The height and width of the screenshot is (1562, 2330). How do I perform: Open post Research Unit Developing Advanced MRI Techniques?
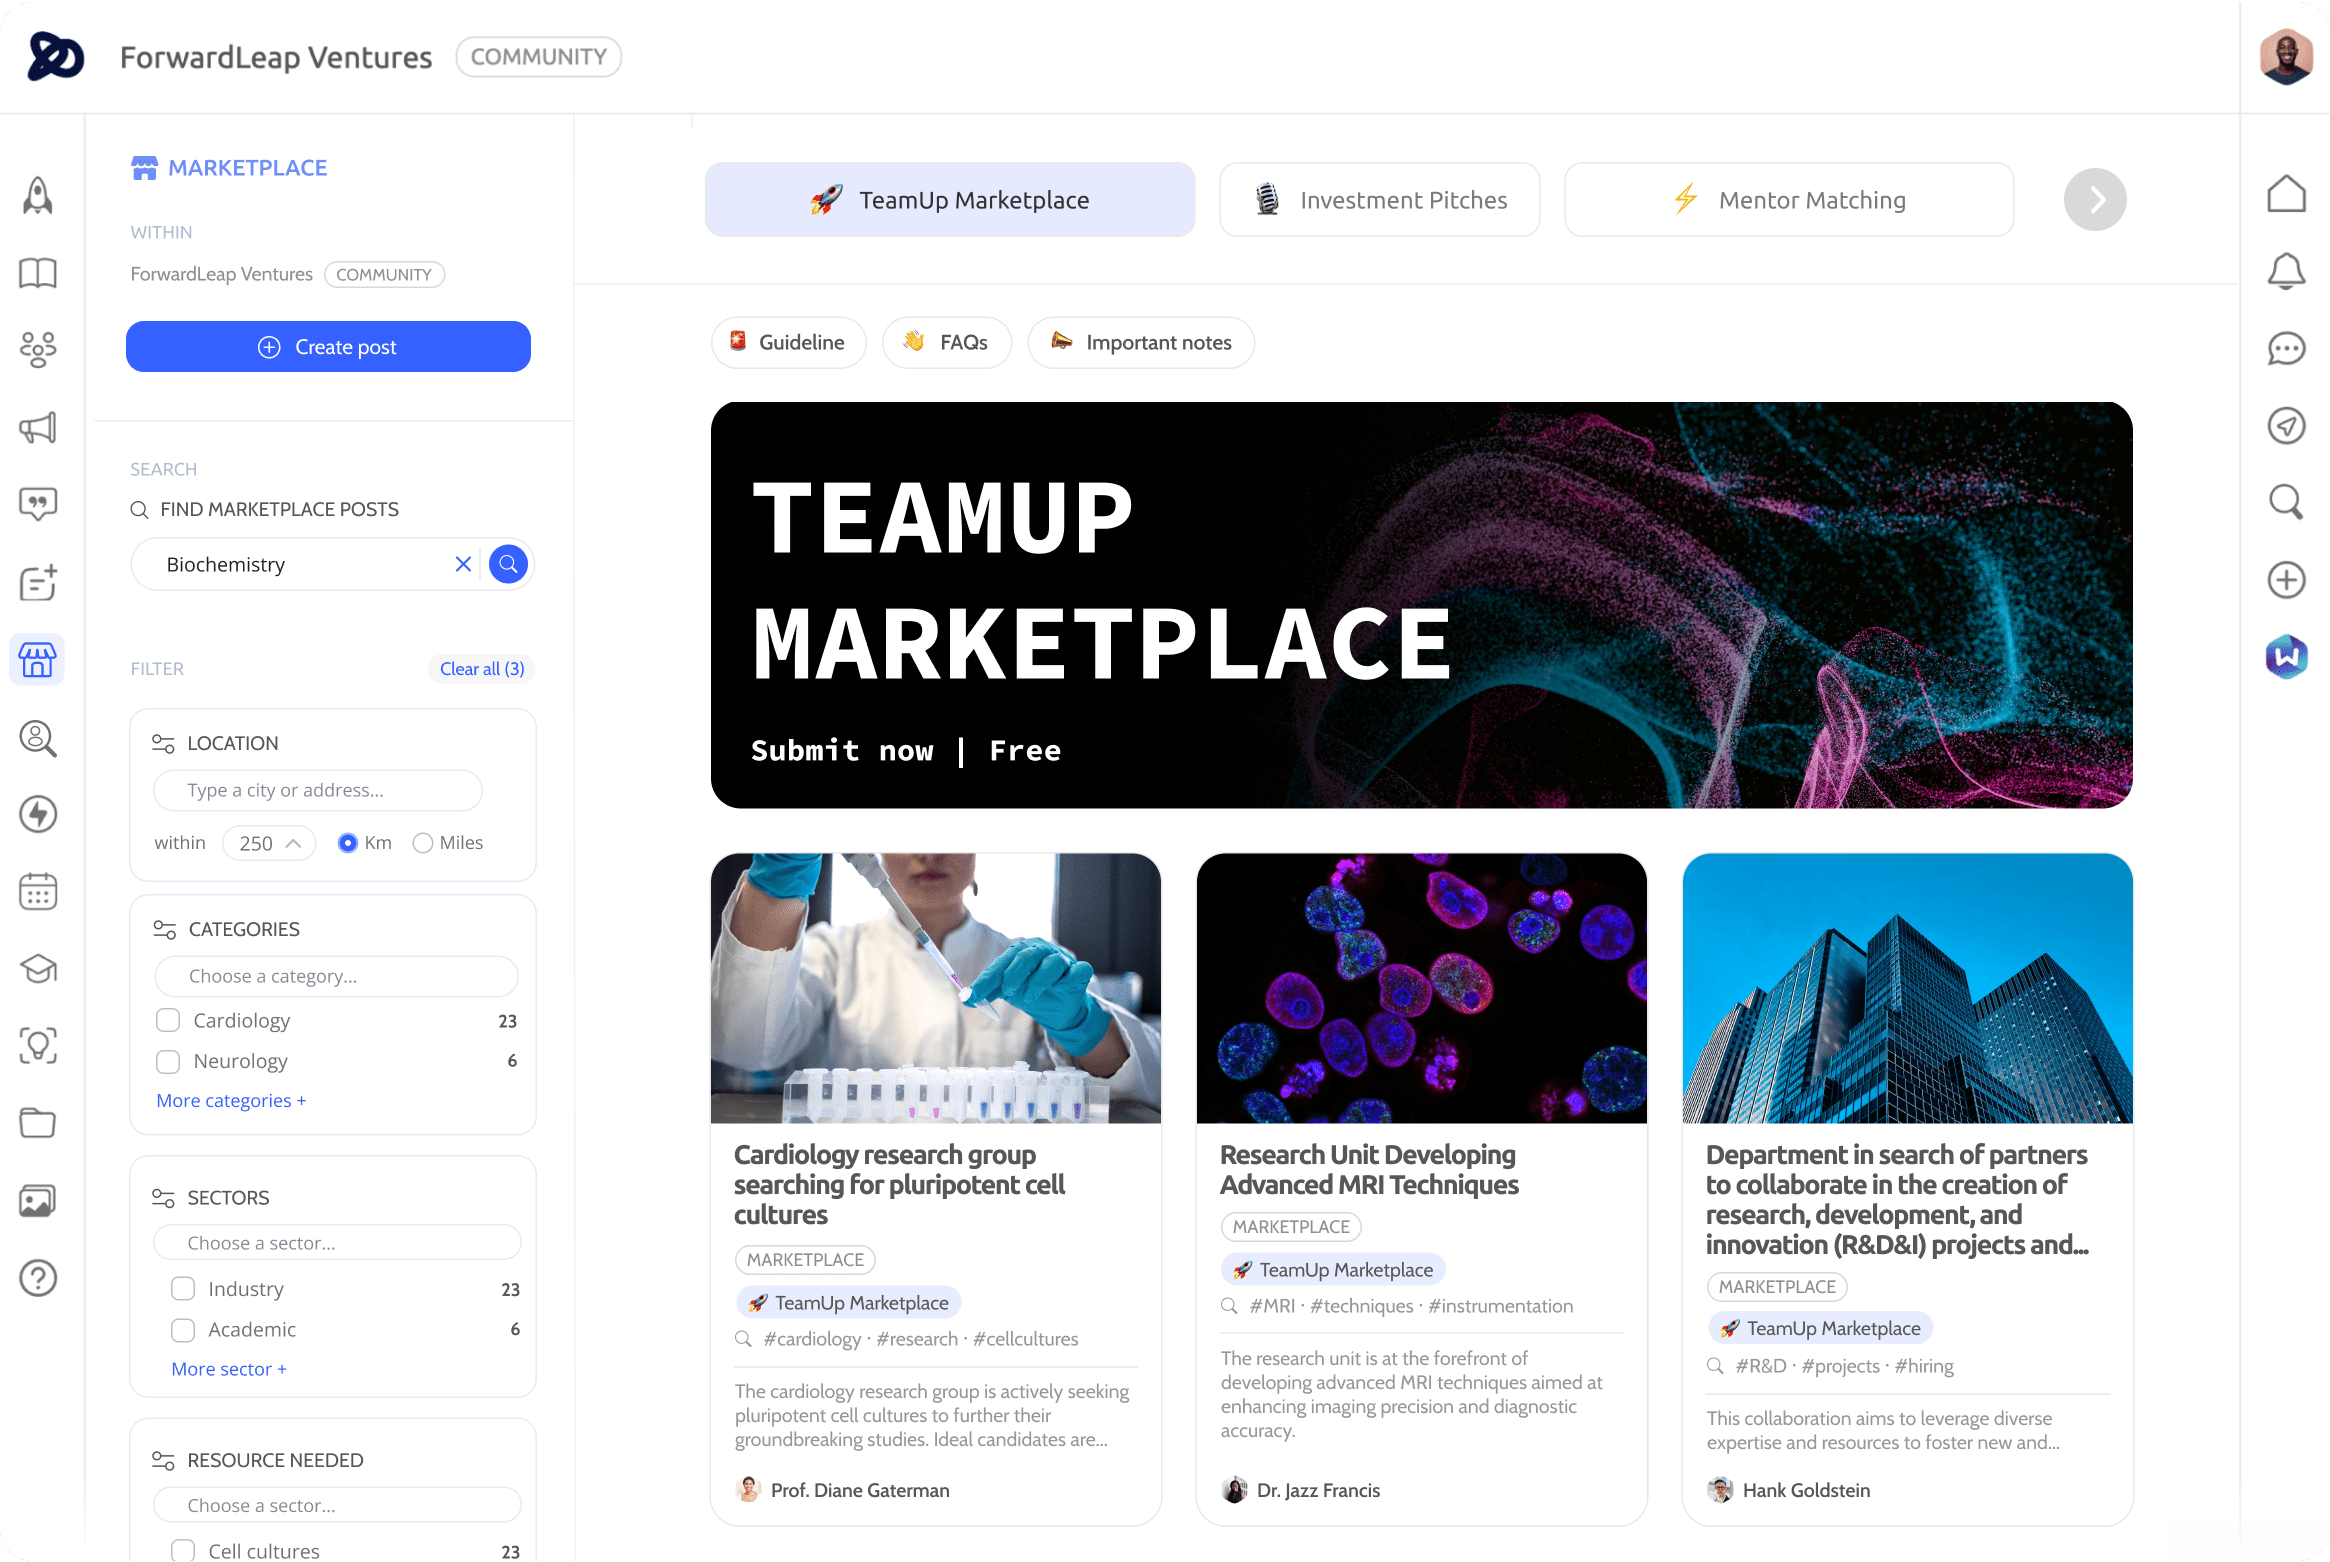click(1369, 1170)
